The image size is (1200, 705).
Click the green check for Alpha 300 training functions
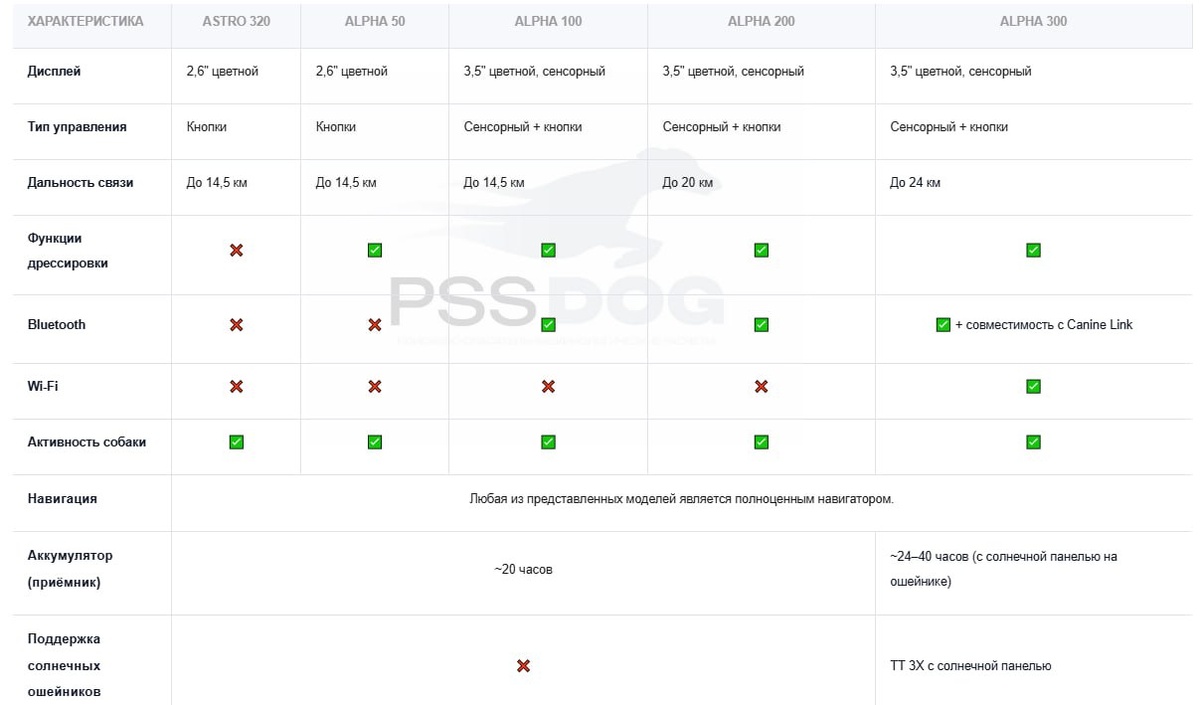click(1033, 250)
